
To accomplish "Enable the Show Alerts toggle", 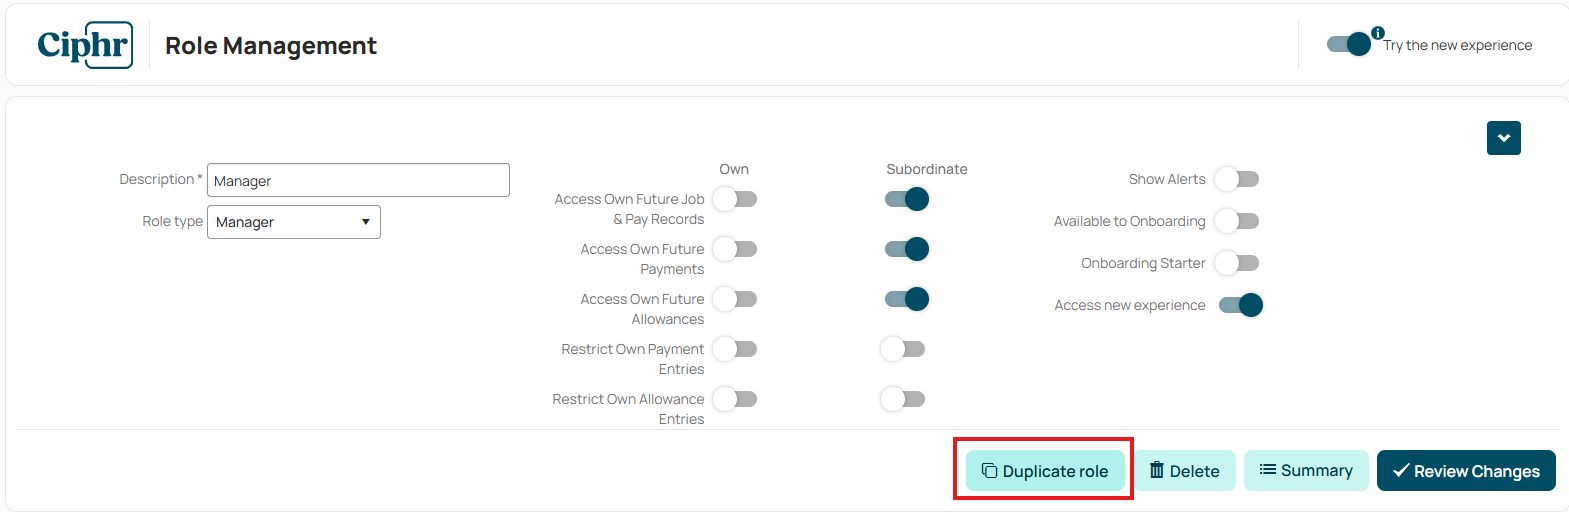I will tap(1237, 179).
